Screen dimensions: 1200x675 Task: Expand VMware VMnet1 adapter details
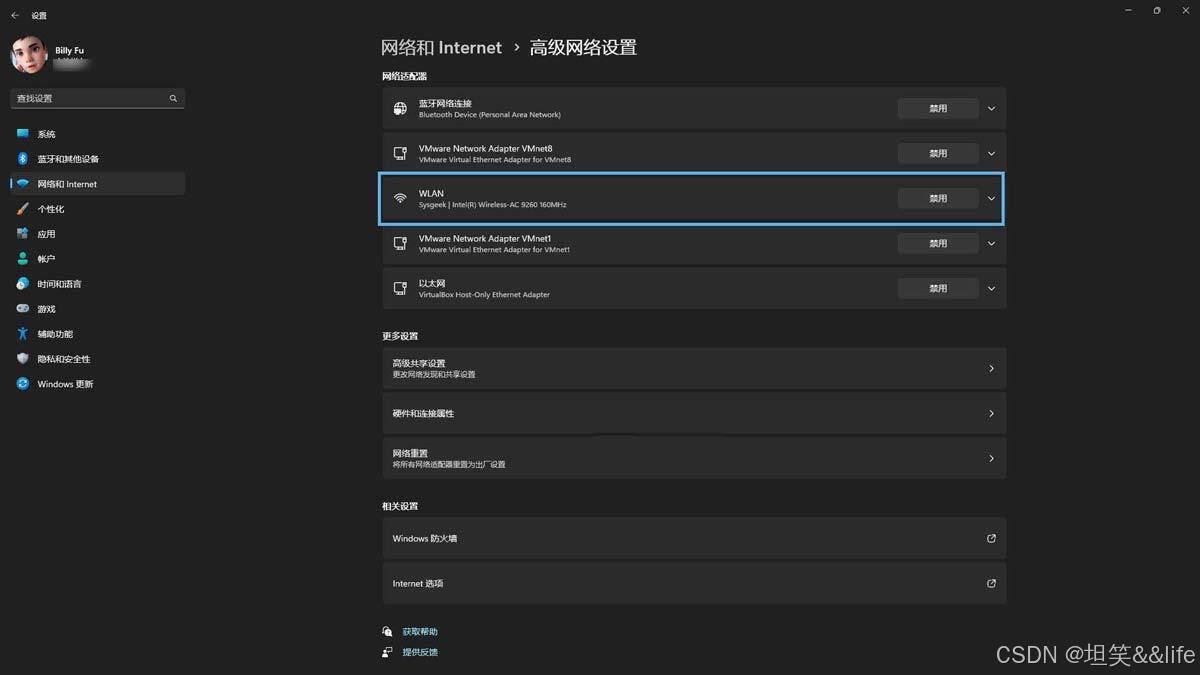pos(991,243)
